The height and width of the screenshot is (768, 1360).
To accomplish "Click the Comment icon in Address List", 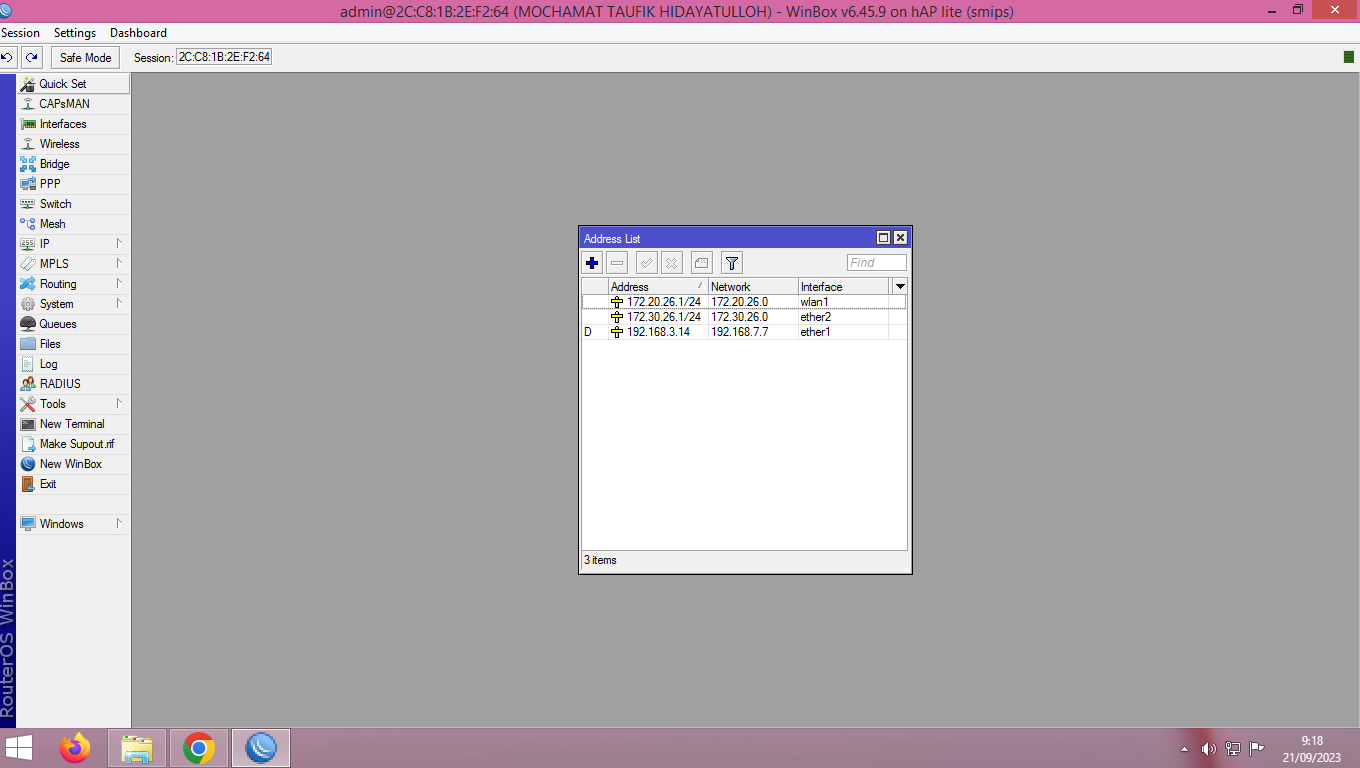I will [x=702, y=263].
